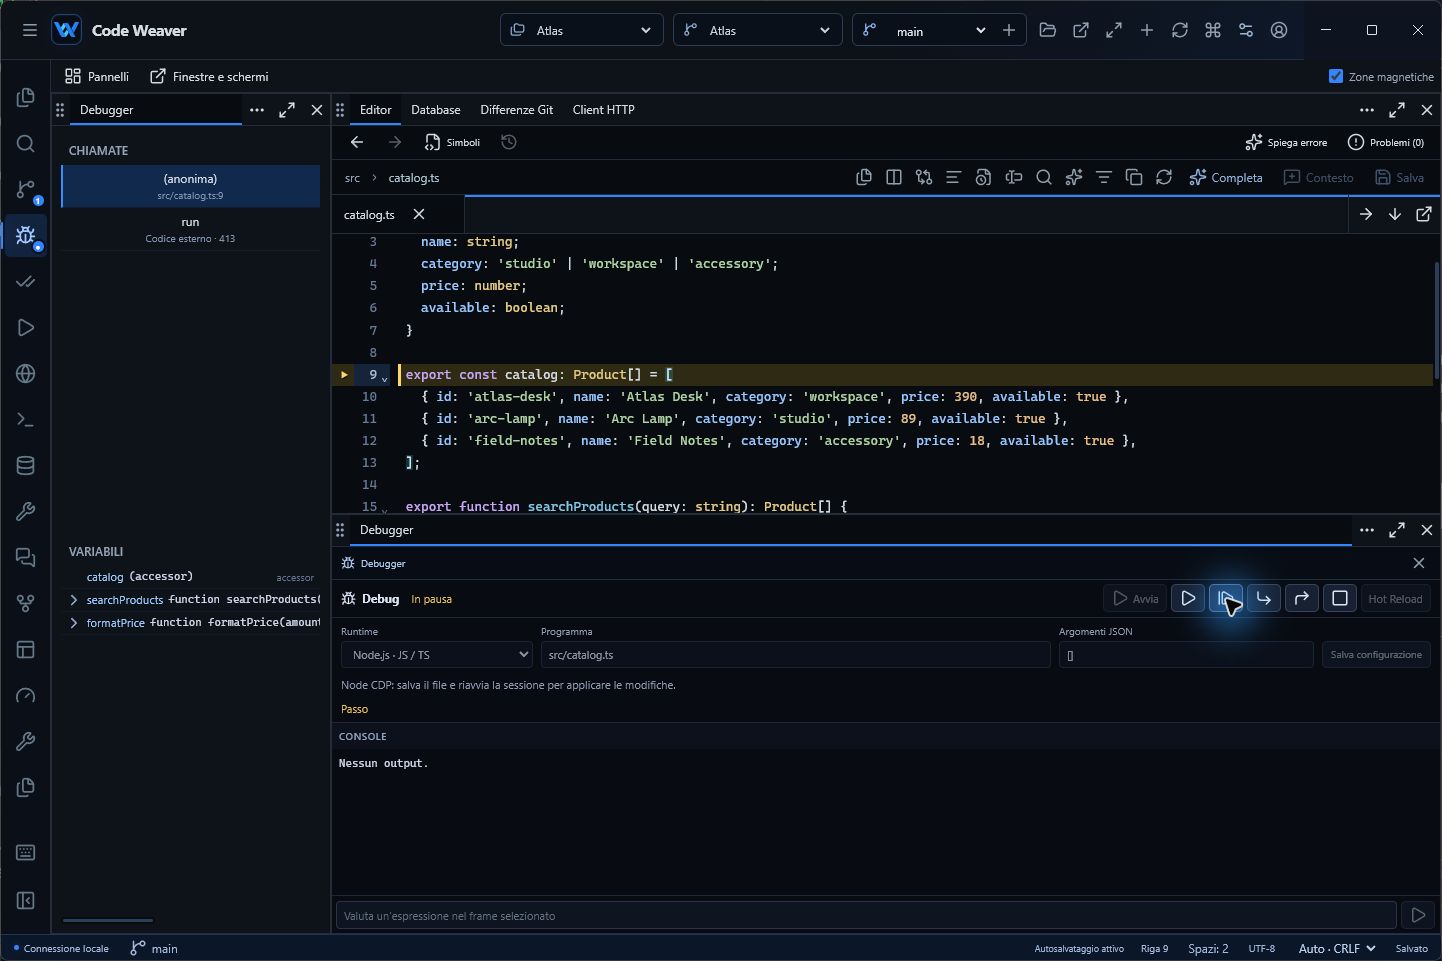Select the run call stack frame

pyautogui.click(x=190, y=229)
